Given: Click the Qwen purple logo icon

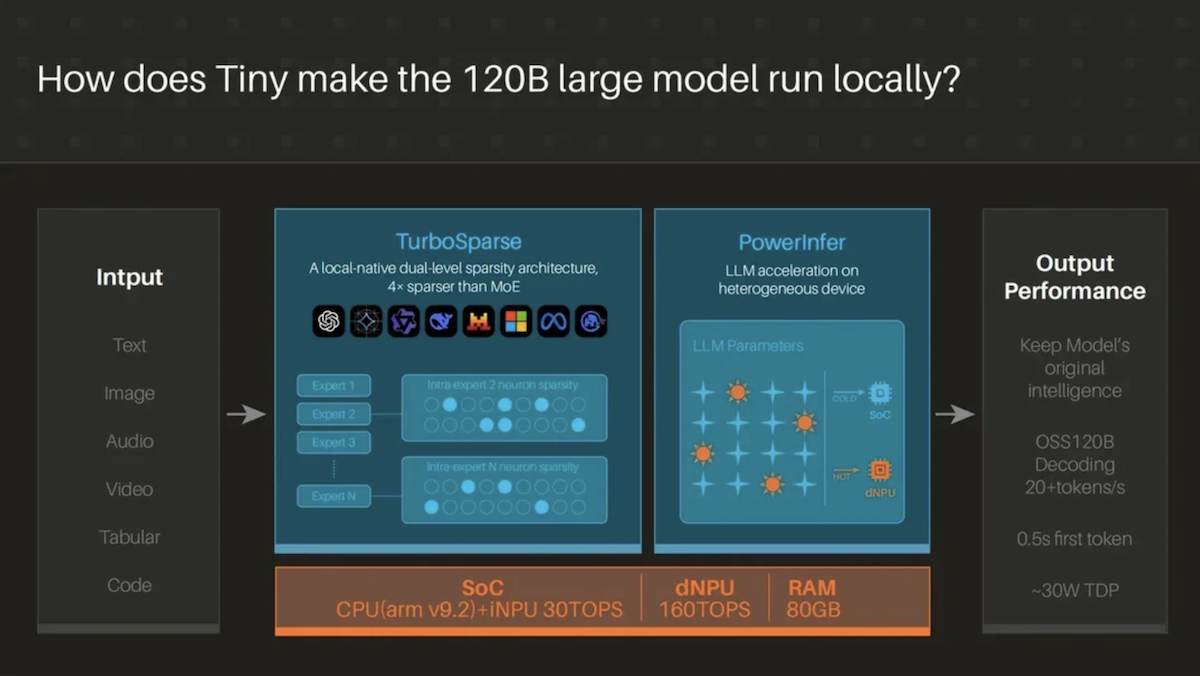Looking at the screenshot, I should click(404, 321).
